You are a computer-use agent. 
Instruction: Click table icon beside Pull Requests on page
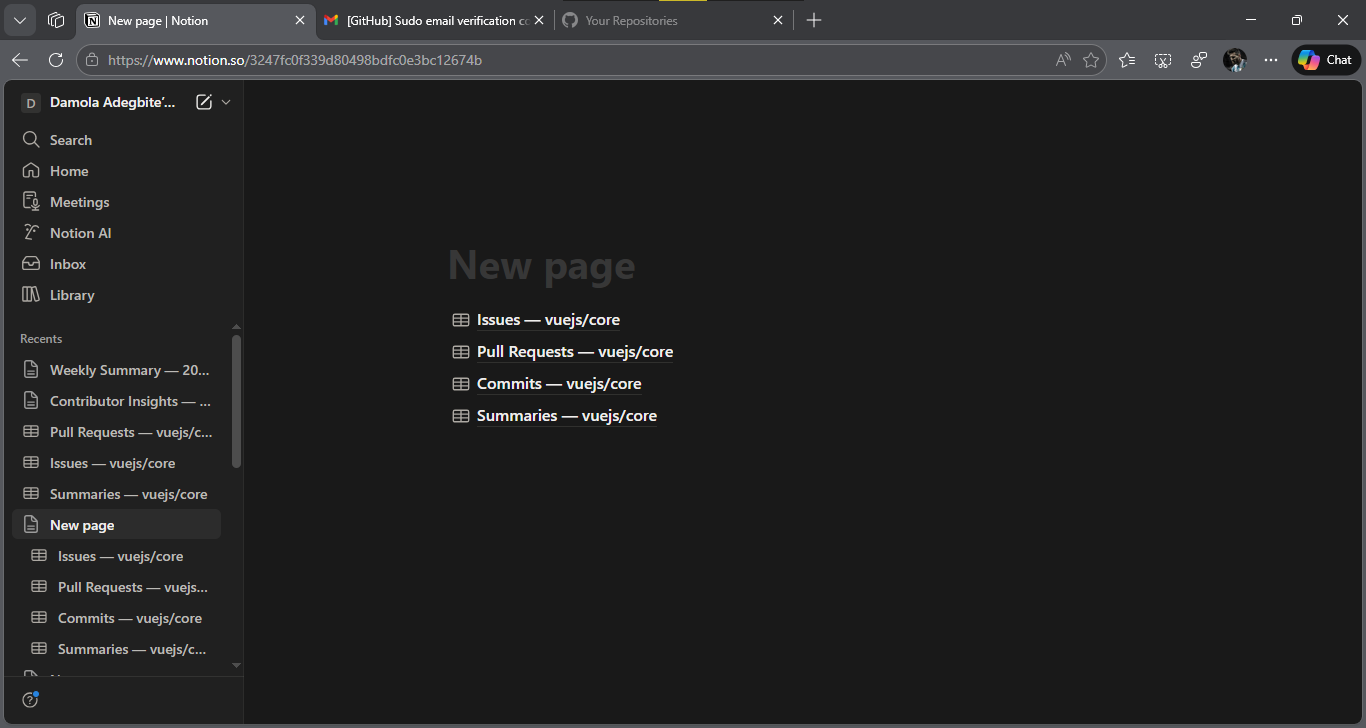click(461, 352)
